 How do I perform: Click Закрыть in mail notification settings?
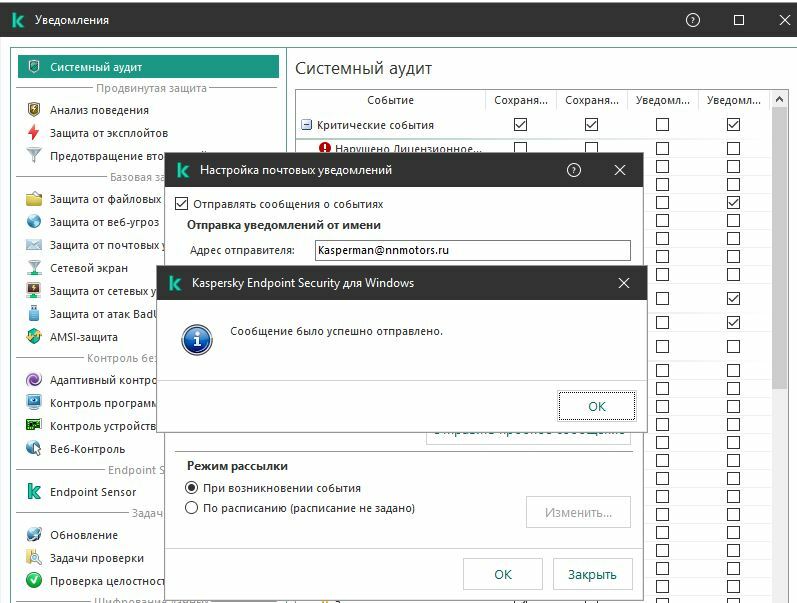(592, 574)
